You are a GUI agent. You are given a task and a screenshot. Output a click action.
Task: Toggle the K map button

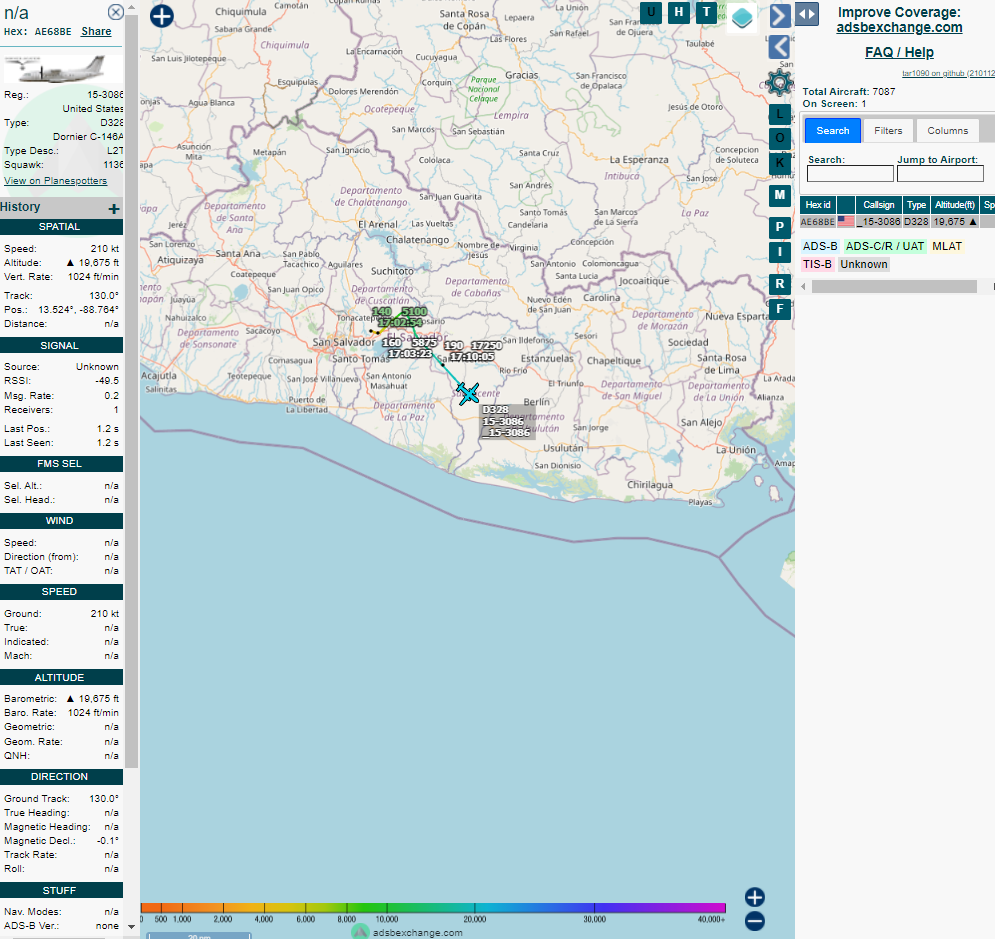(x=780, y=162)
